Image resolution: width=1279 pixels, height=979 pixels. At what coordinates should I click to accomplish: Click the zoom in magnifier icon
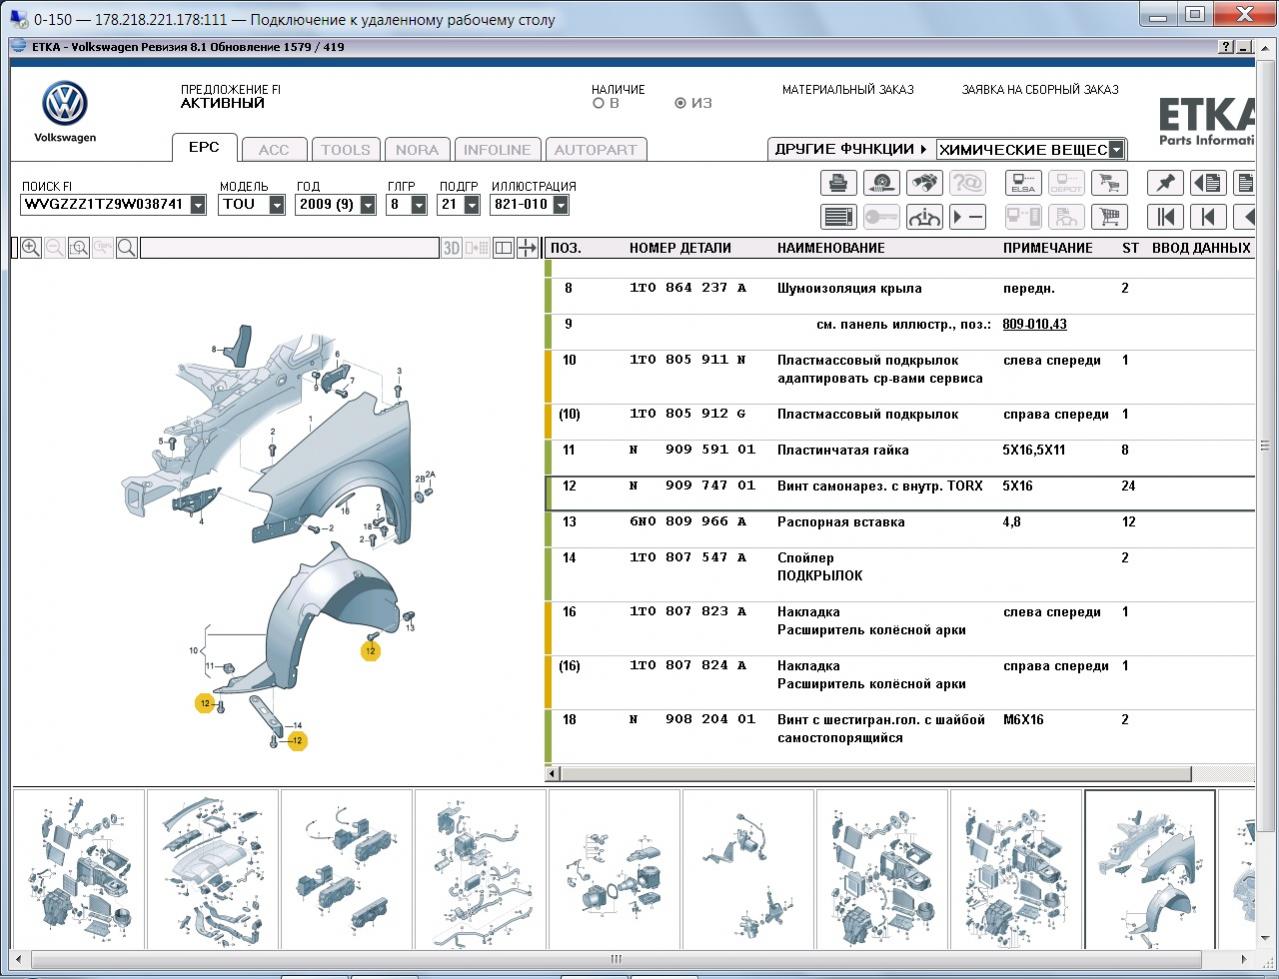[x=31, y=248]
